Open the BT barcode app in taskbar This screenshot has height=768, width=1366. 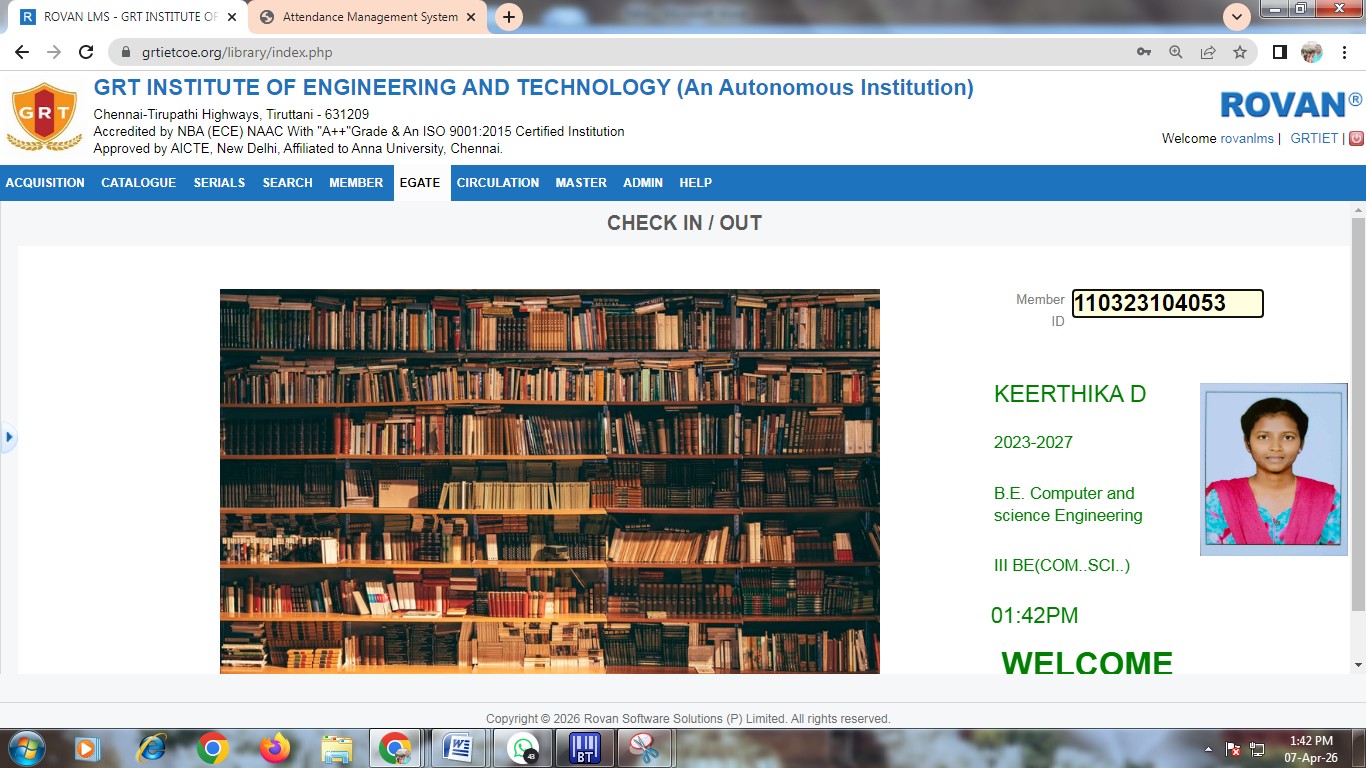(x=584, y=748)
